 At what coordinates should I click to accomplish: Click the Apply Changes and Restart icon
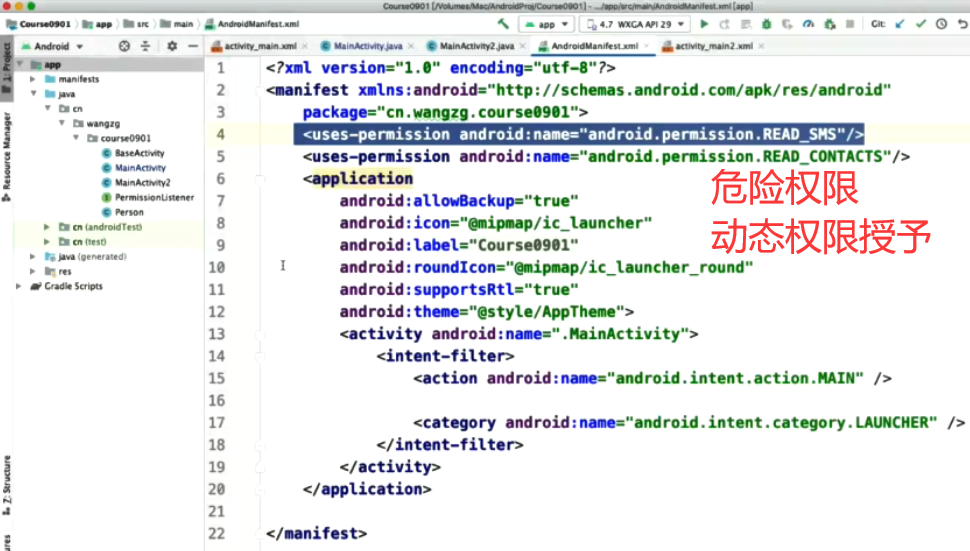(x=724, y=24)
